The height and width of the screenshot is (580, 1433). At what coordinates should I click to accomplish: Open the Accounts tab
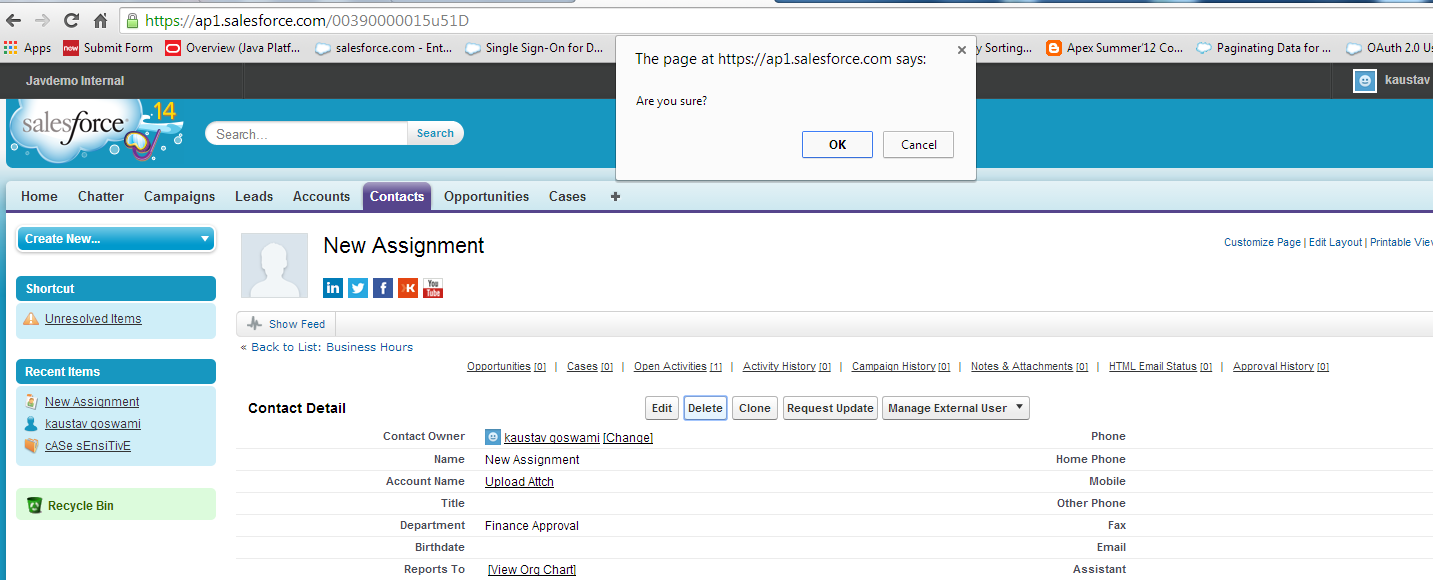(x=321, y=196)
